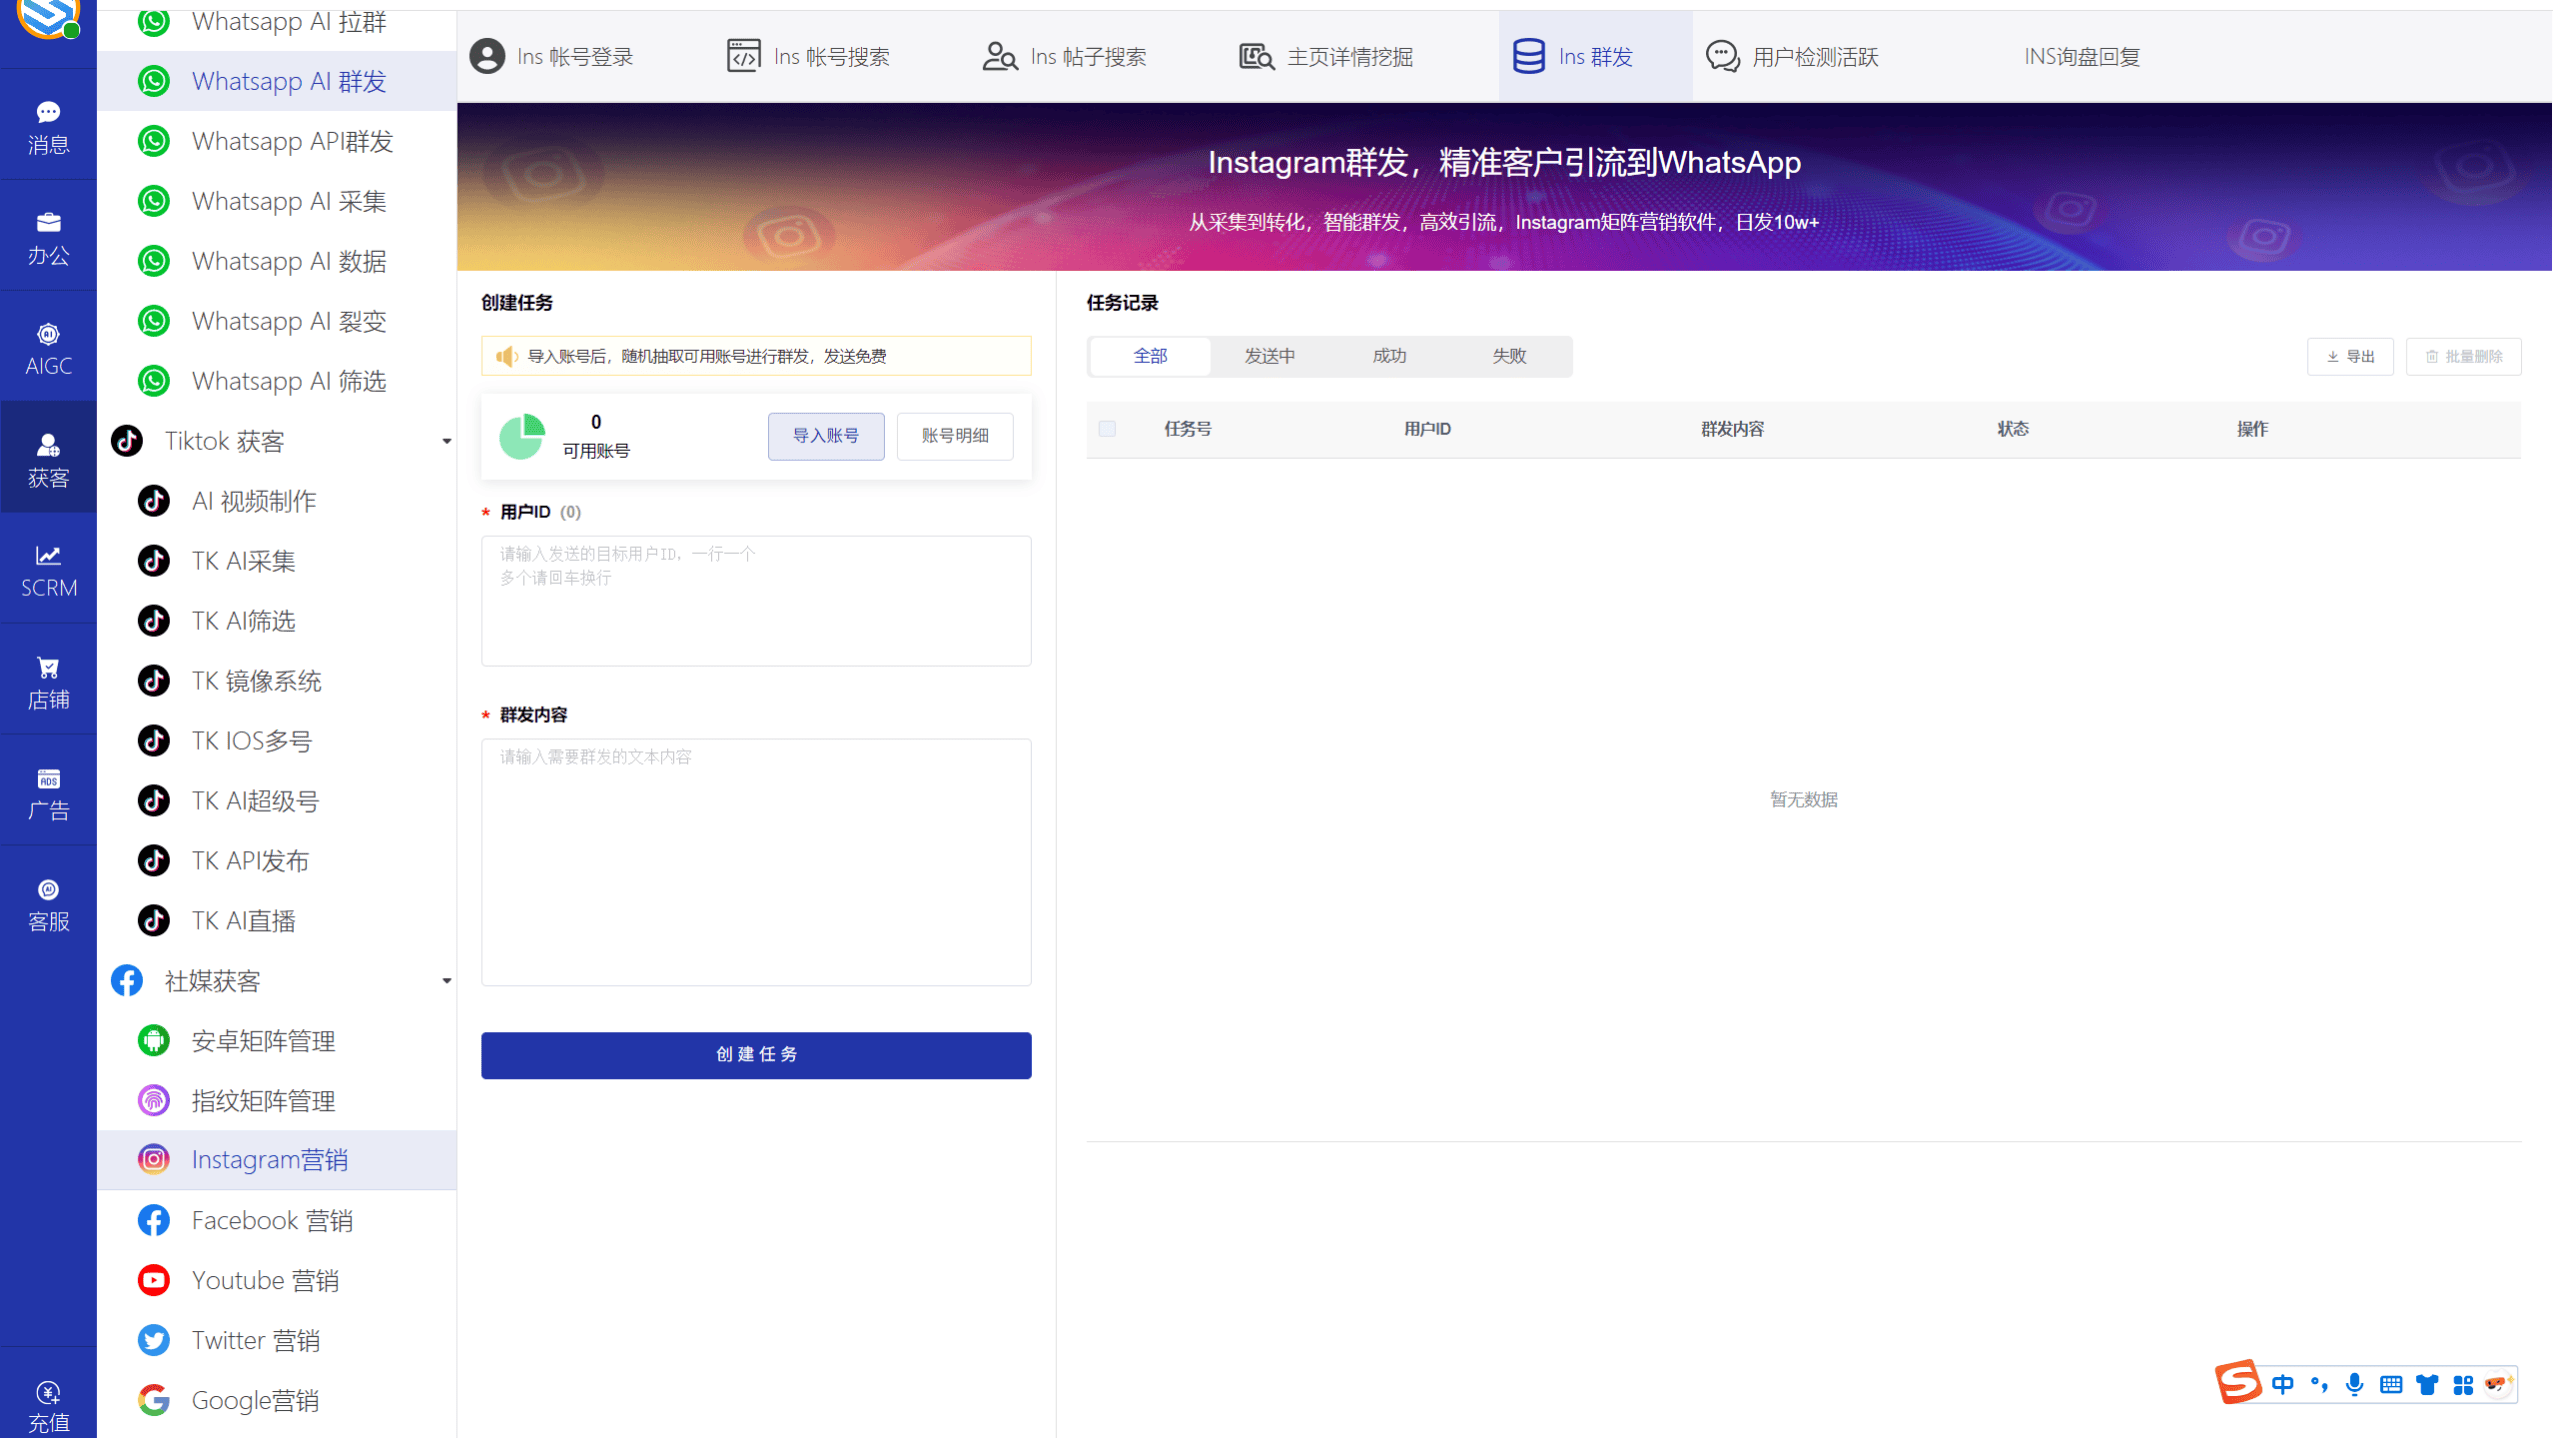
Task: Collapse the Tiktok 获客 group
Action: [x=447, y=440]
